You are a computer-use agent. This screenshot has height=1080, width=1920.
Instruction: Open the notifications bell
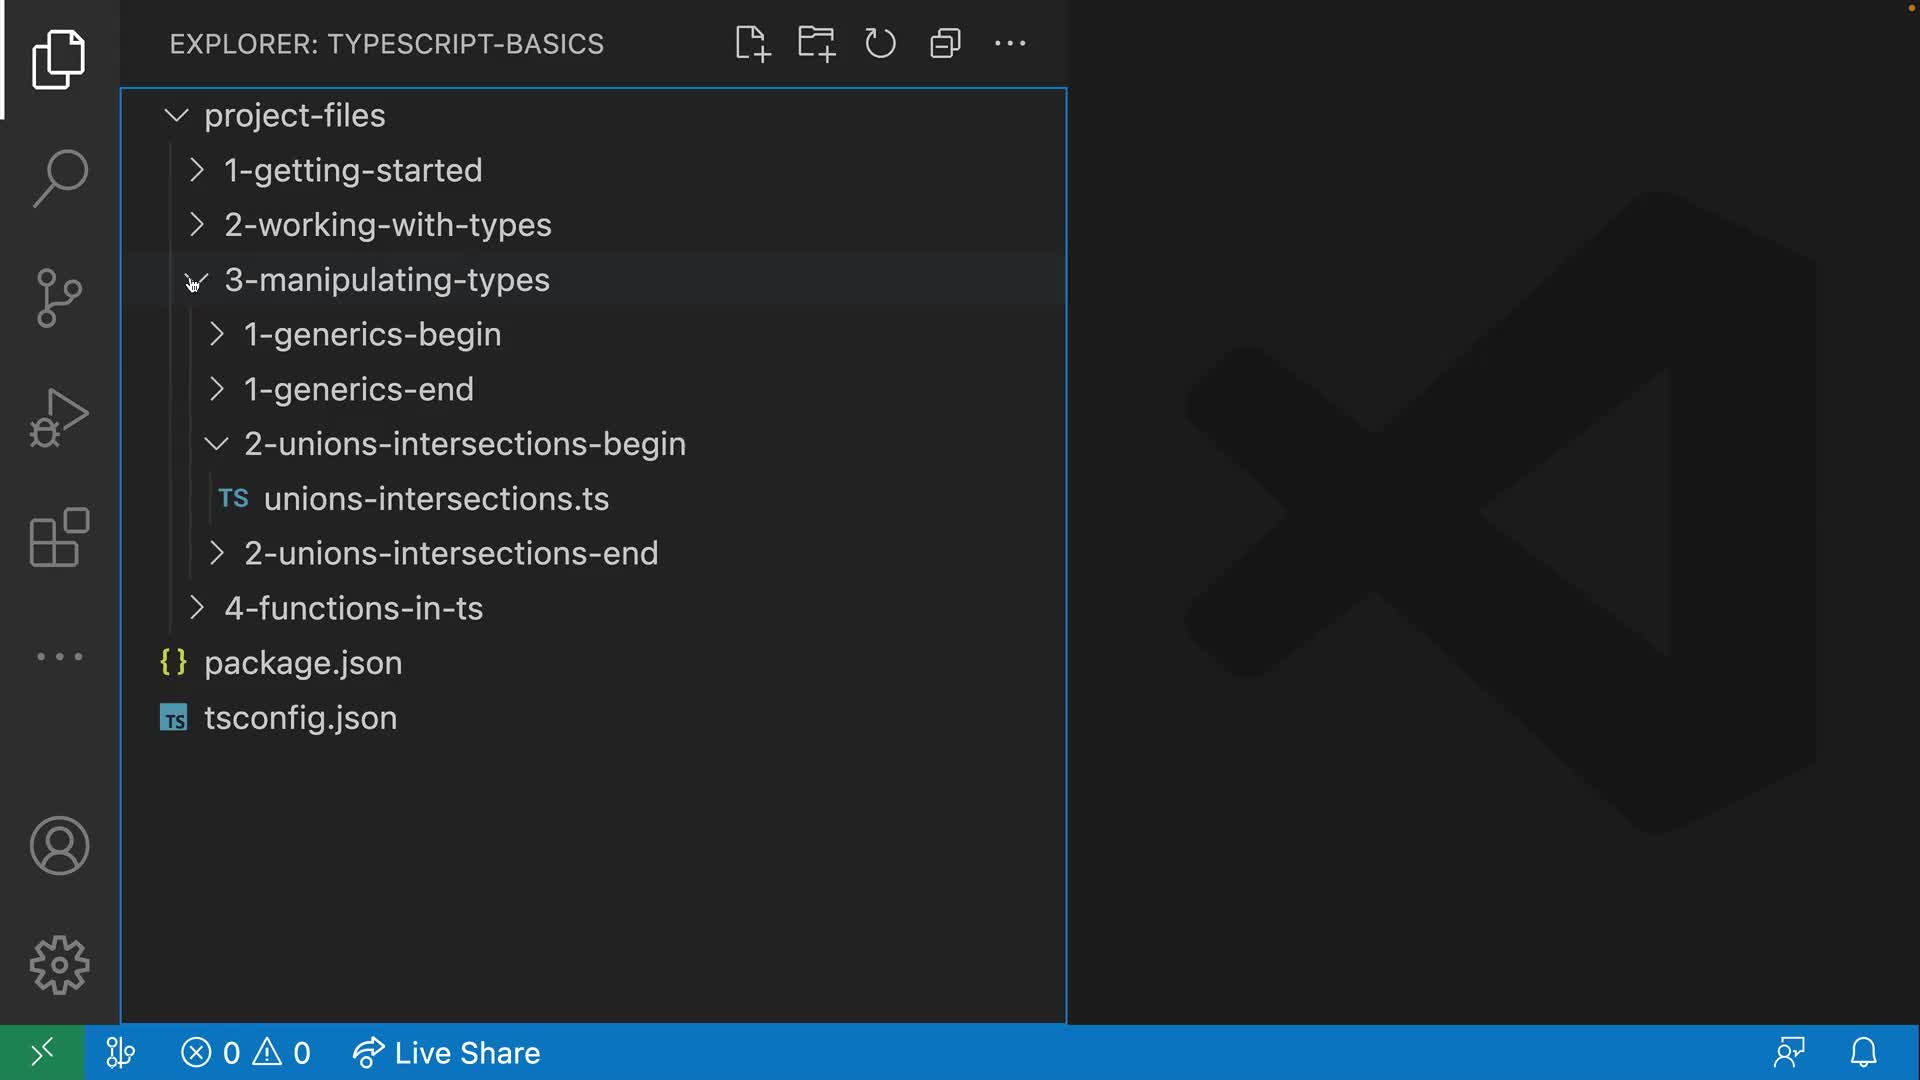coord(1864,1052)
